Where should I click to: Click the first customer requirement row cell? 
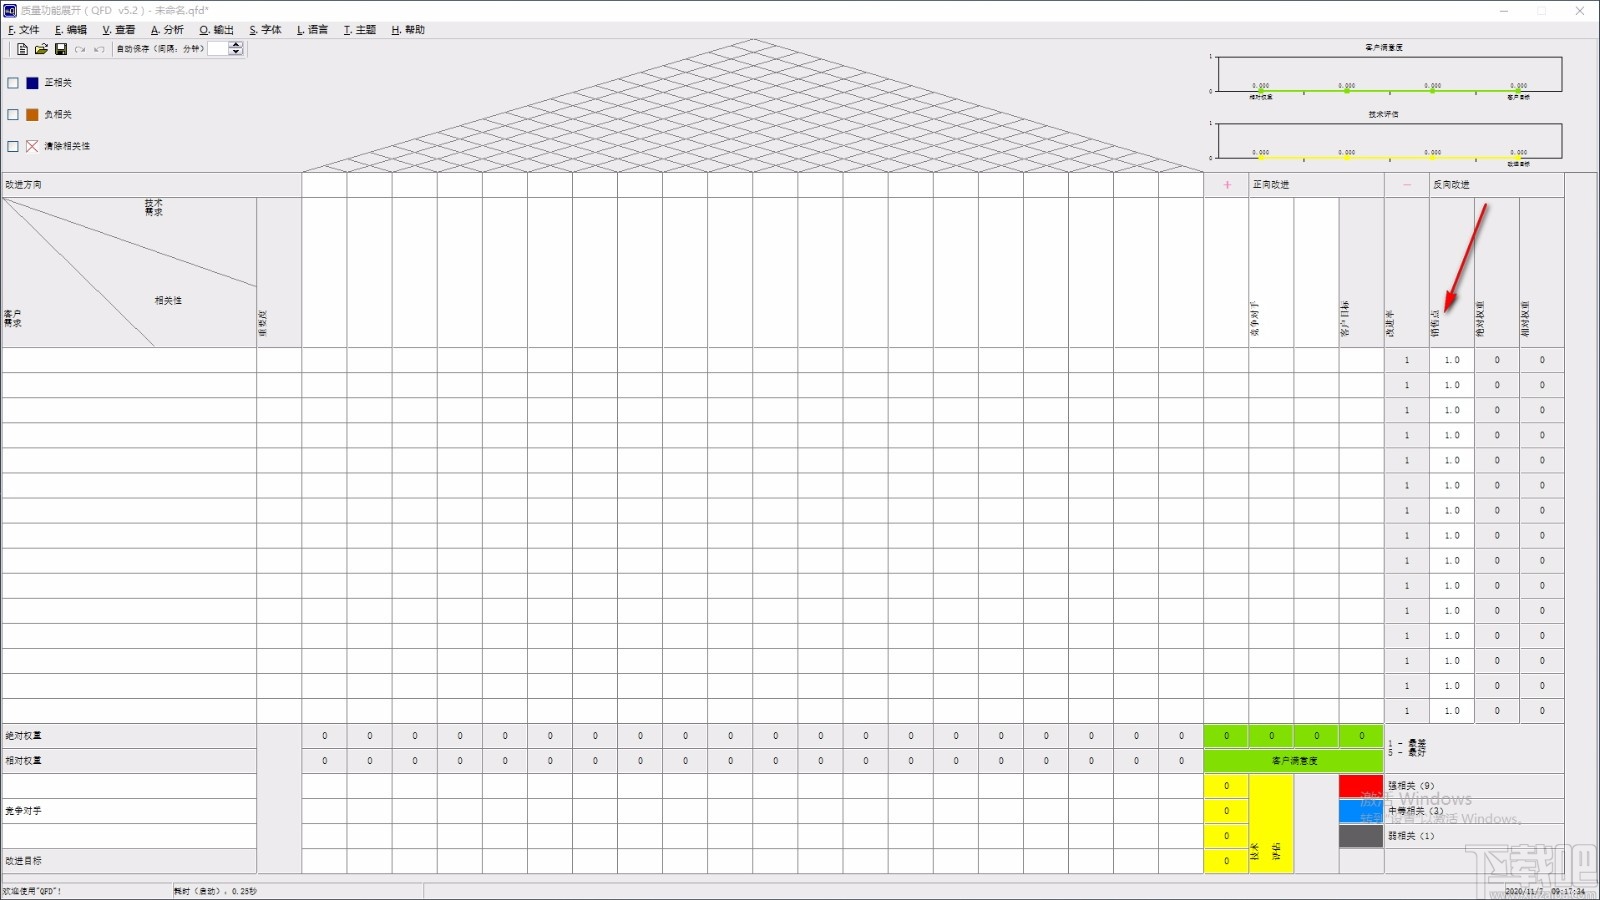(129, 360)
